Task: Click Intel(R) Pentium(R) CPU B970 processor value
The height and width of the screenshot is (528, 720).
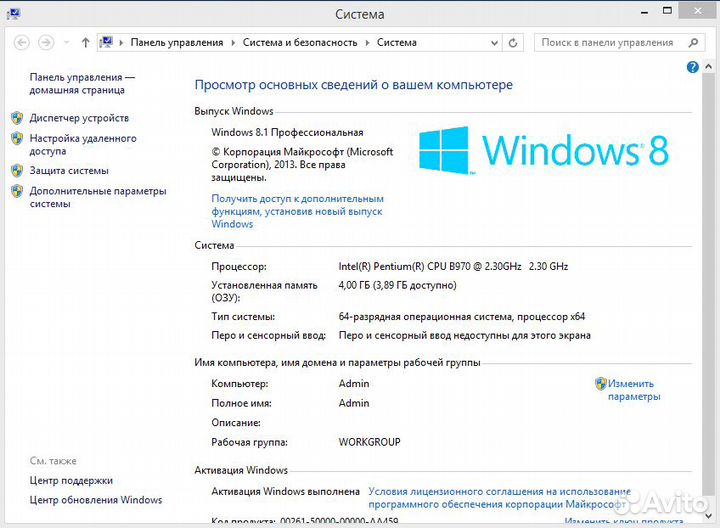Action: click(453, 266)
